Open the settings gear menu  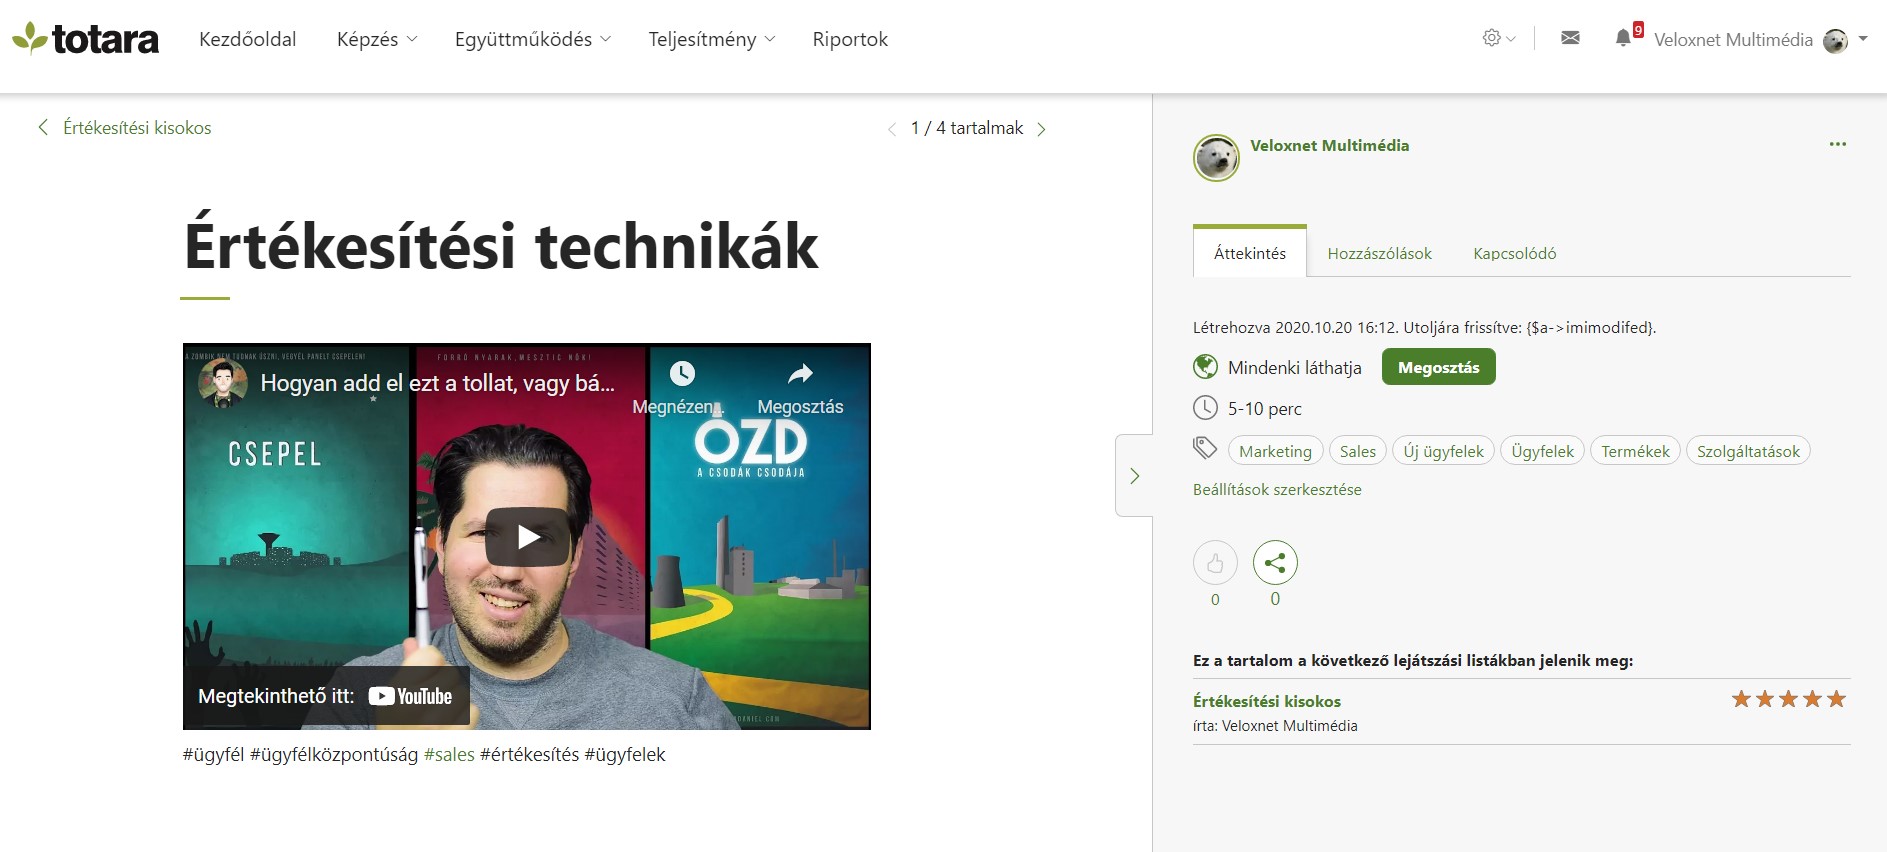pos(1498,38)
